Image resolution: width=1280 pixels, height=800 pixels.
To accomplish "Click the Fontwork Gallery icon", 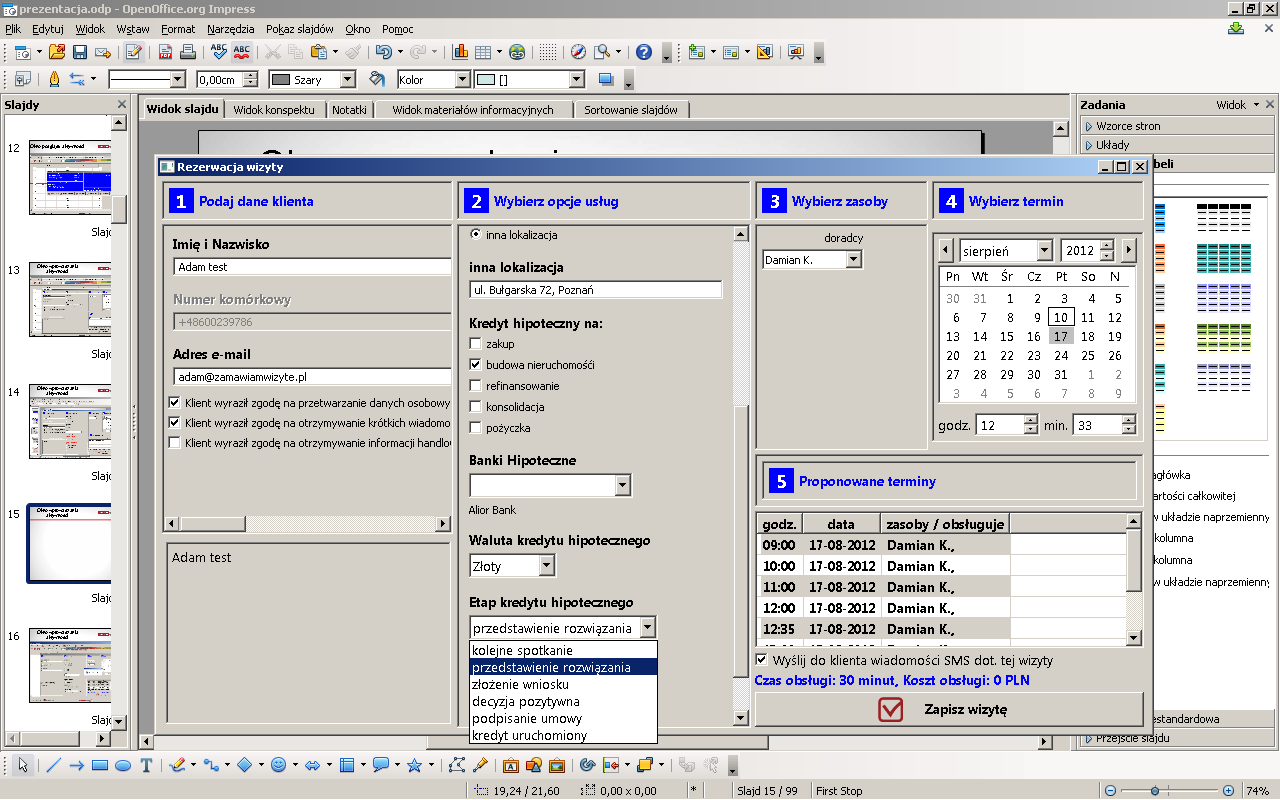I will [510, 766].
